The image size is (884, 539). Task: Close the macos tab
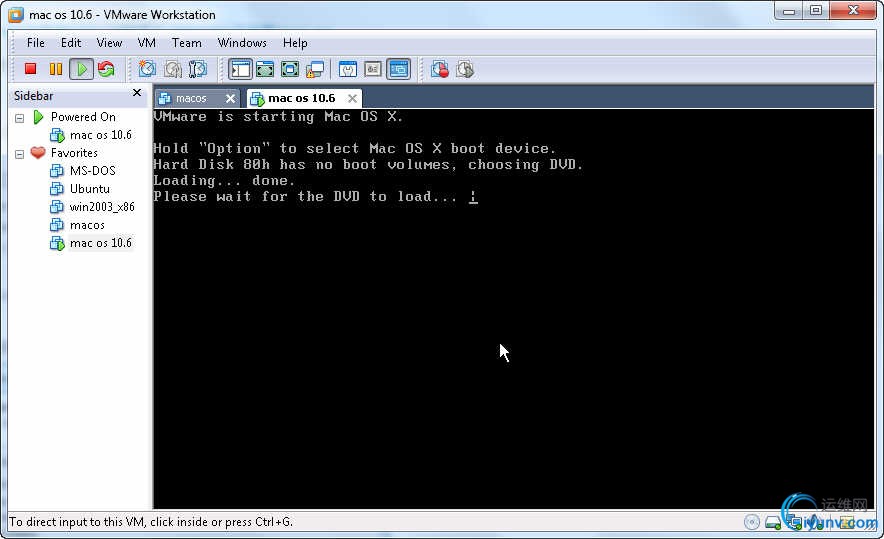tap(230, 99)
